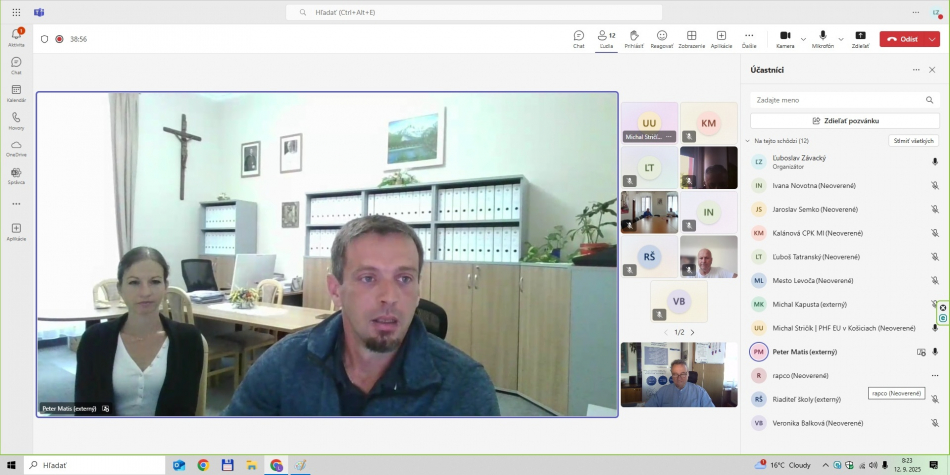The height and width of the screenshot is (475, 950).
Task: Open Hovory calls in the sidebar
Action: pos(16,120)
